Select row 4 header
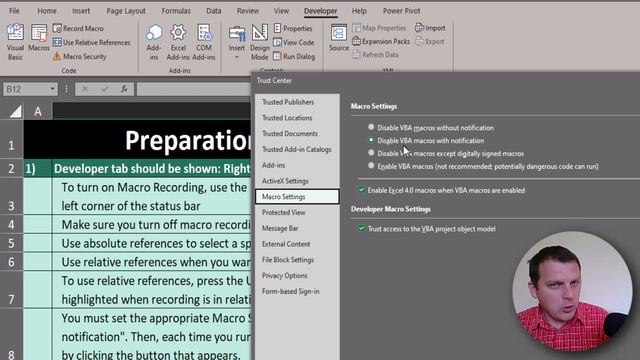This screenshot has width=640, height=360. pyautogui.click(x=11, y=224)
